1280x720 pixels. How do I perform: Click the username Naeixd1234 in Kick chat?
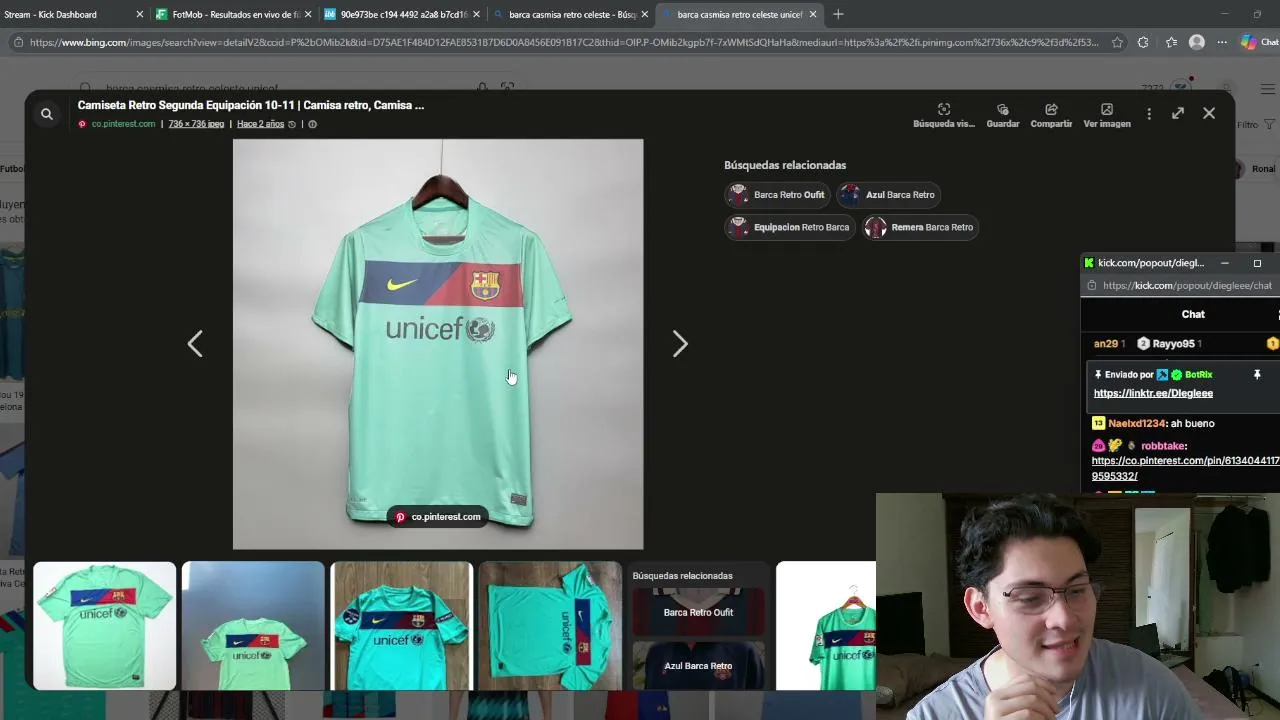coord(1136,424)
